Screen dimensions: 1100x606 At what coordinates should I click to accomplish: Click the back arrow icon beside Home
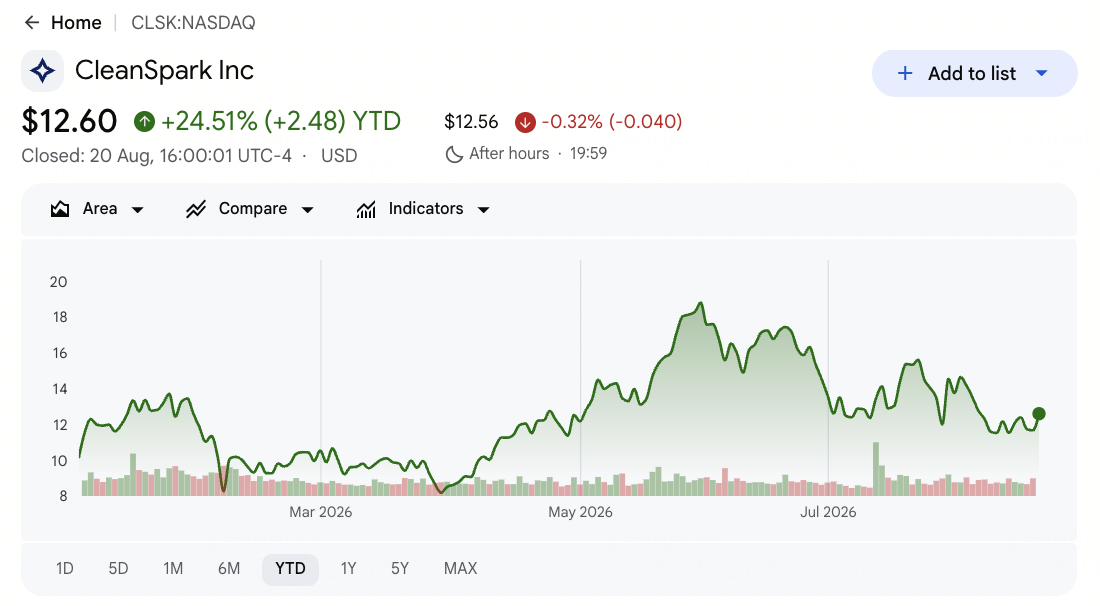pos(32,22)
